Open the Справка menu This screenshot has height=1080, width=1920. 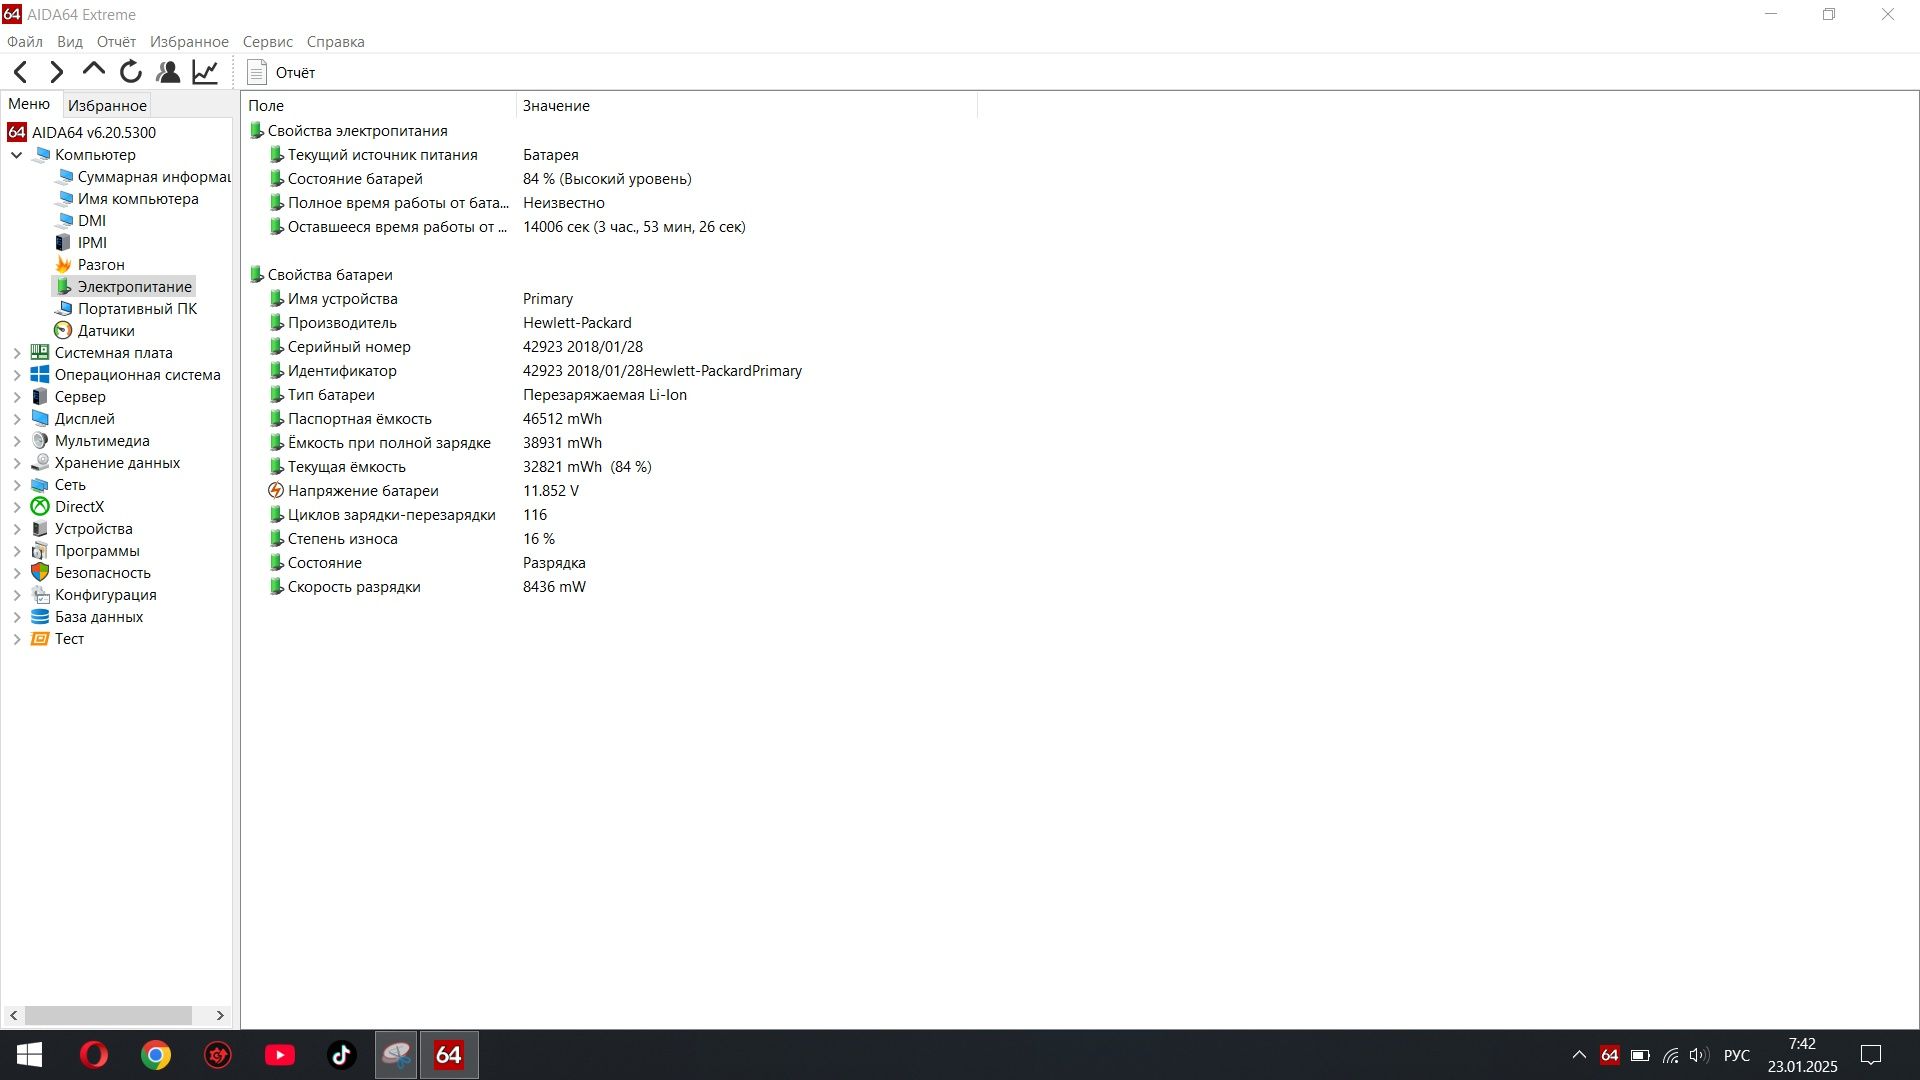(335, 42)
